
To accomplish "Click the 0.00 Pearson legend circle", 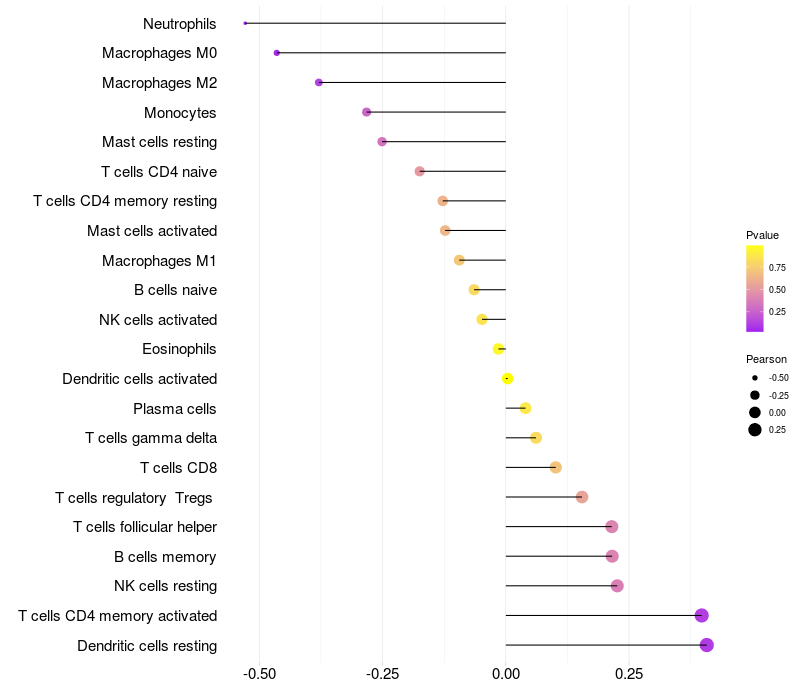I will (x=755, y=413).
